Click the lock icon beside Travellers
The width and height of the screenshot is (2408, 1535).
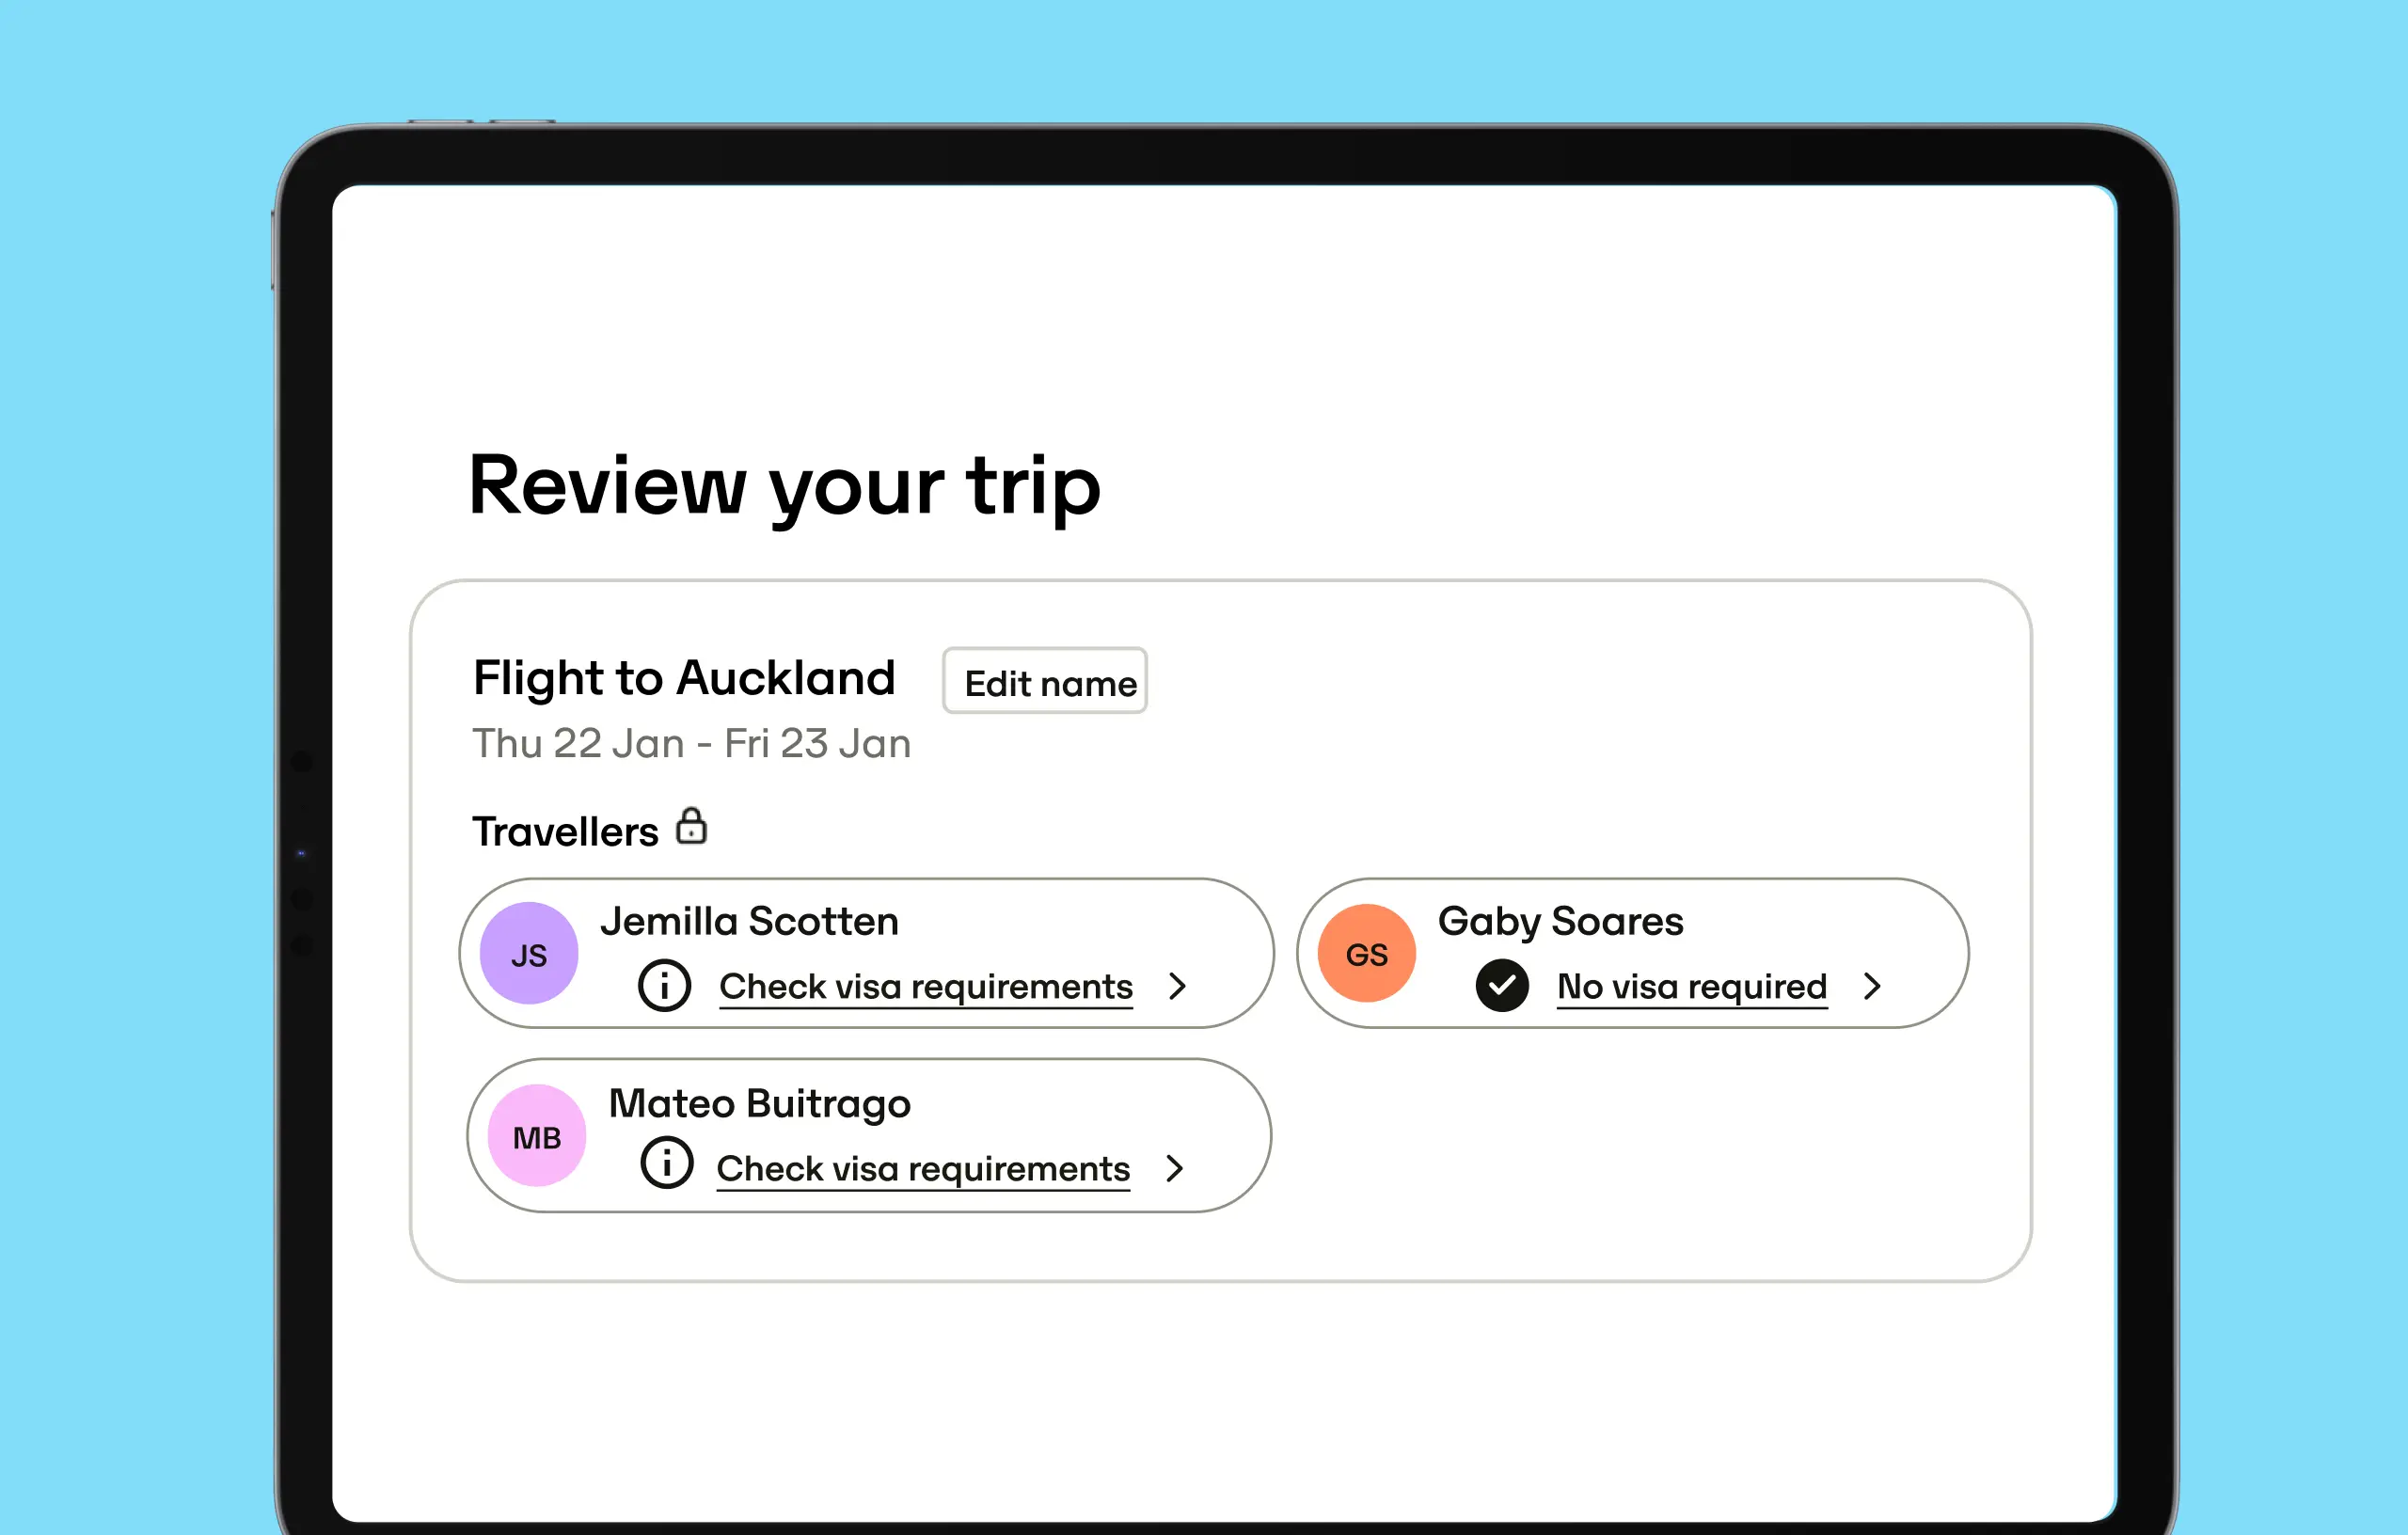coord(691,826)
